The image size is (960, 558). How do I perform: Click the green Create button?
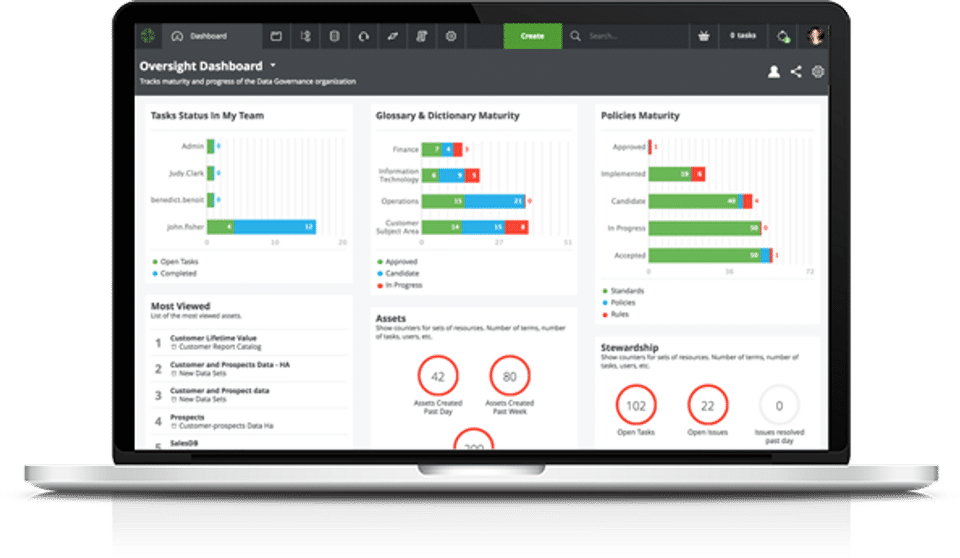click(533, 36)
